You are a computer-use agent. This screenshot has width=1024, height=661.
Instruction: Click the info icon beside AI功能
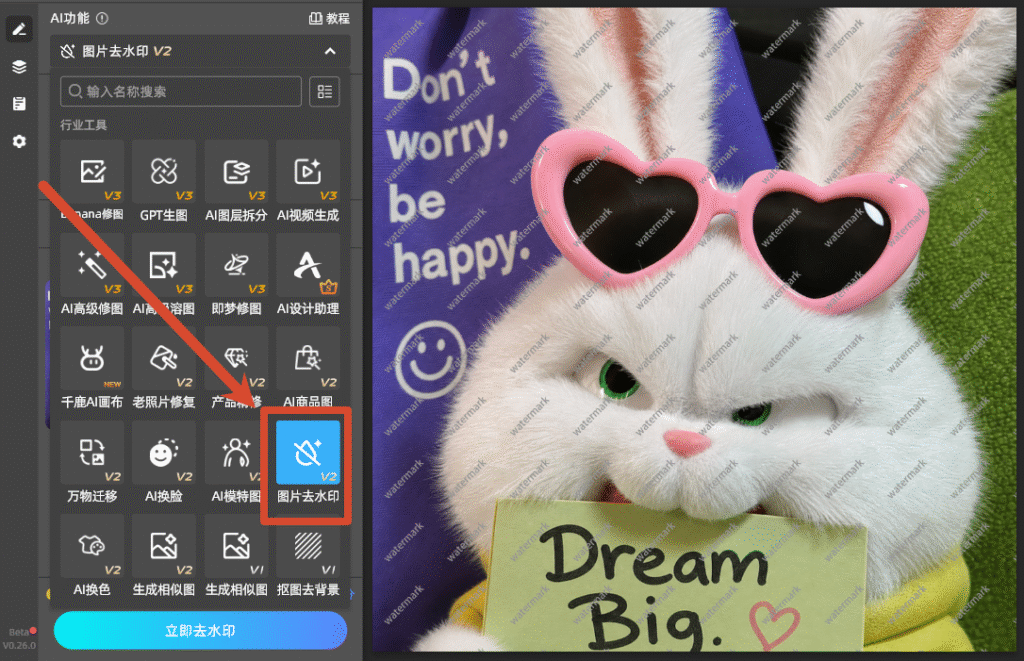[x=103, y=18]
